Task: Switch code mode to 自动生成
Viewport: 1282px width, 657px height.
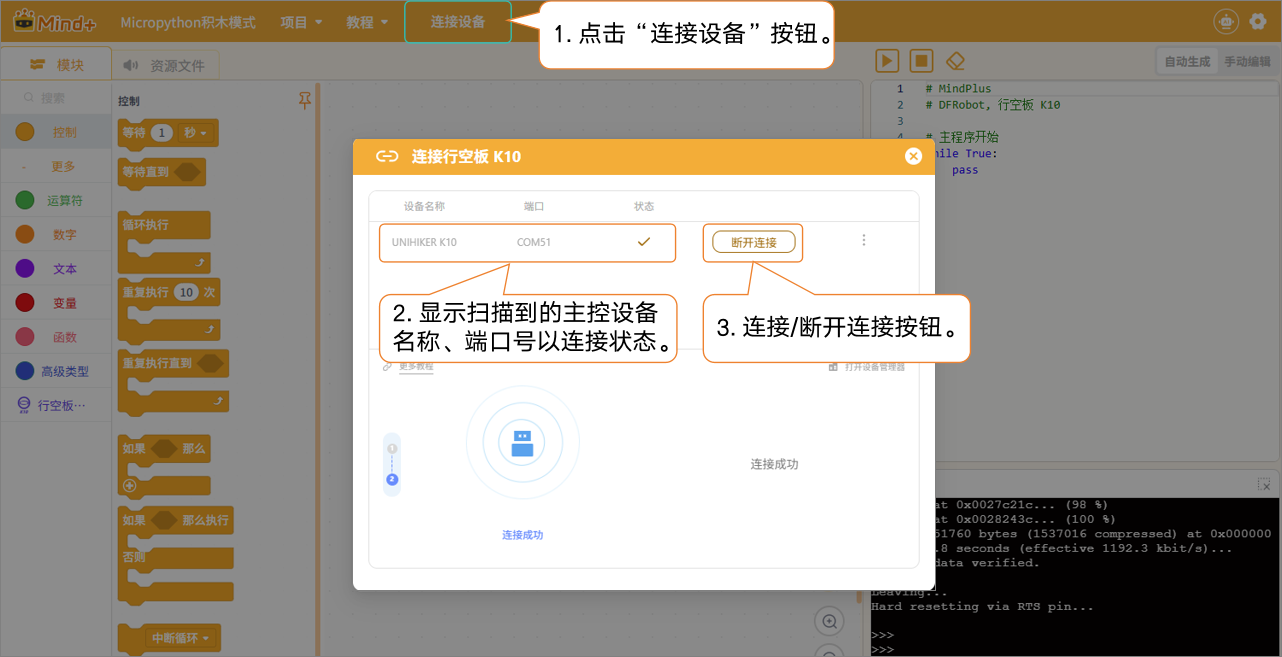Action: click(x=1187, y=62)
